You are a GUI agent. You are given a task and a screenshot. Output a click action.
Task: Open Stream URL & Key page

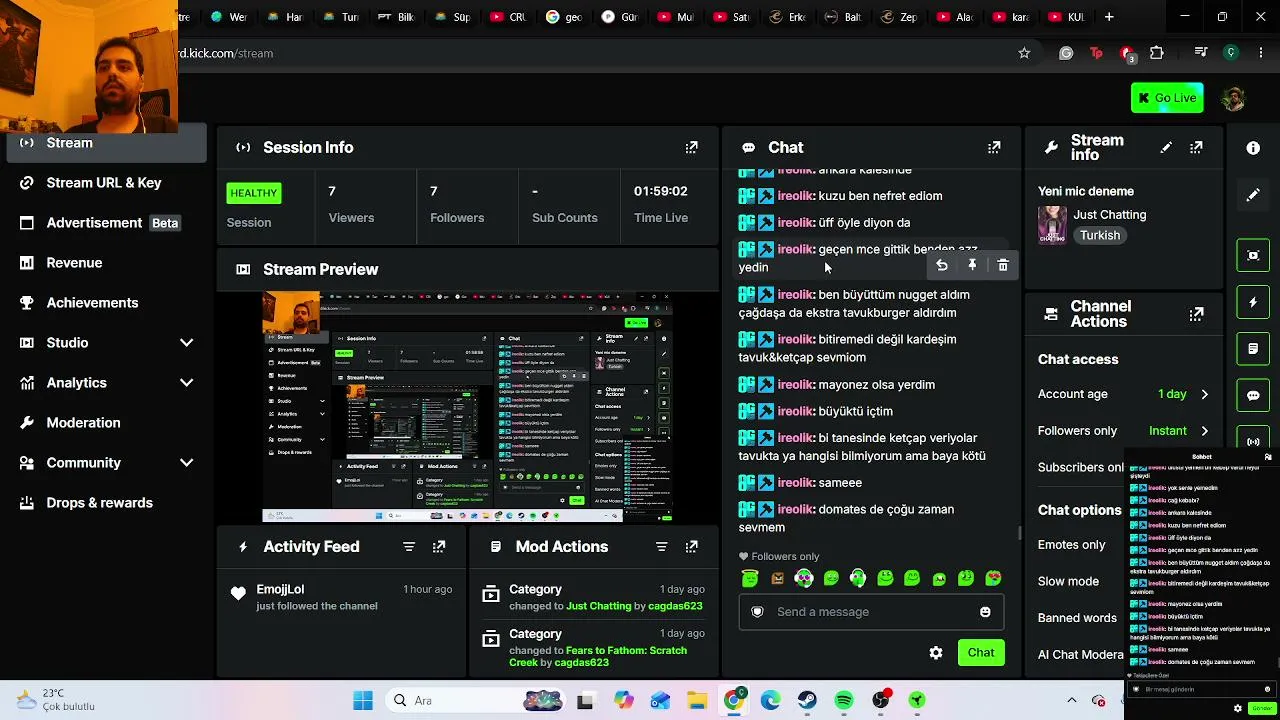[x=107, y=183]
